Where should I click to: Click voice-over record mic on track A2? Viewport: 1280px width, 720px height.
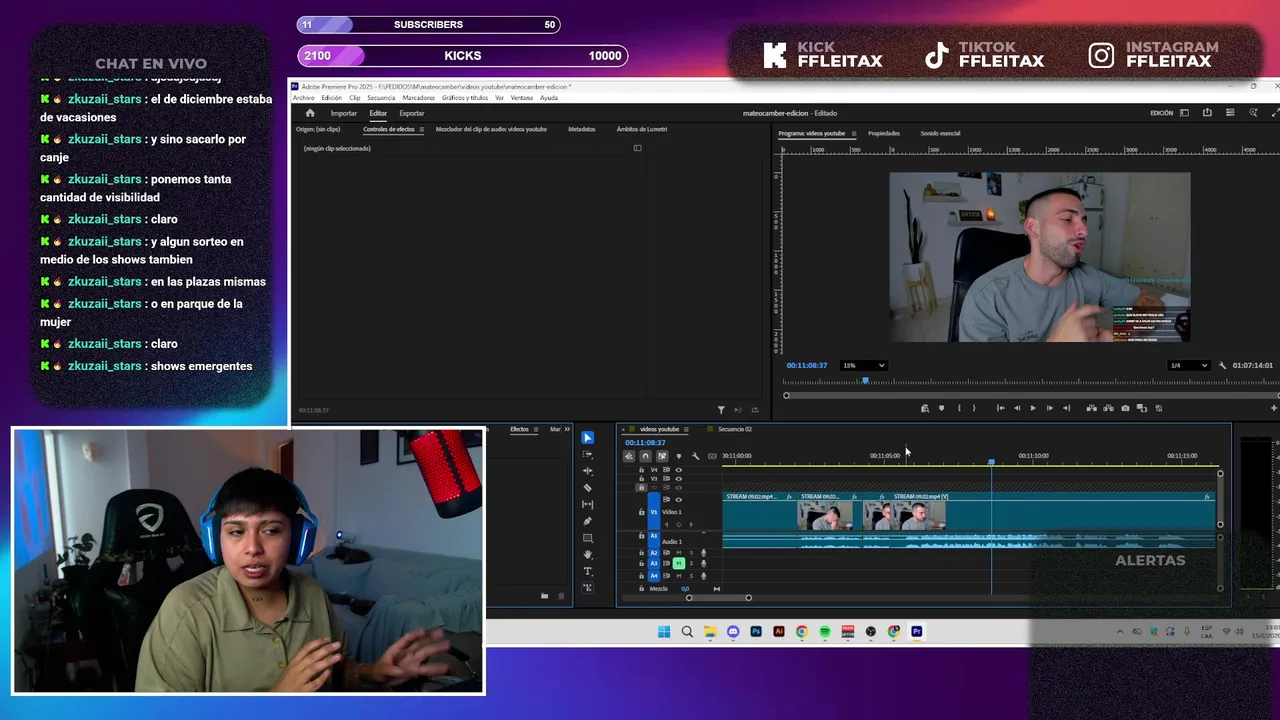pyautogui.click(x=703, y=553)
